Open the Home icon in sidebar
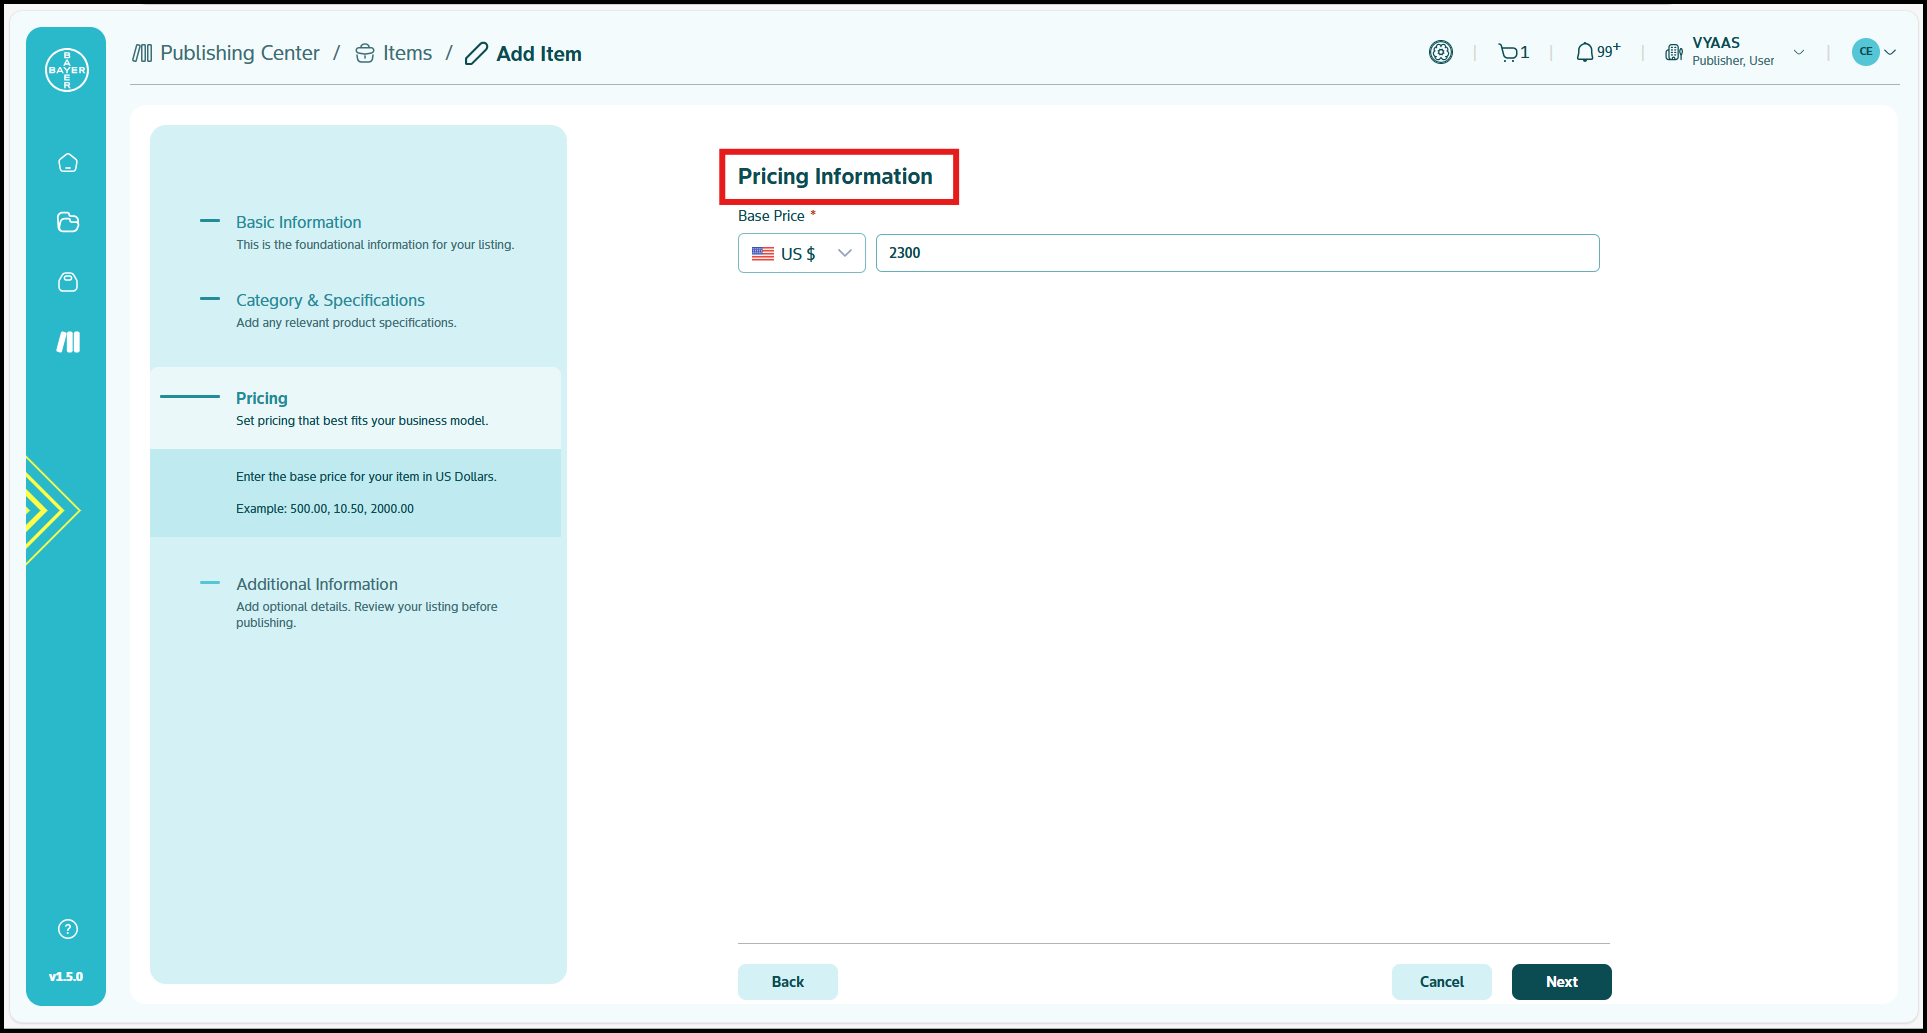Image resolution: width=1927 pixels, height=1033 pixels. tap(68, 163)
